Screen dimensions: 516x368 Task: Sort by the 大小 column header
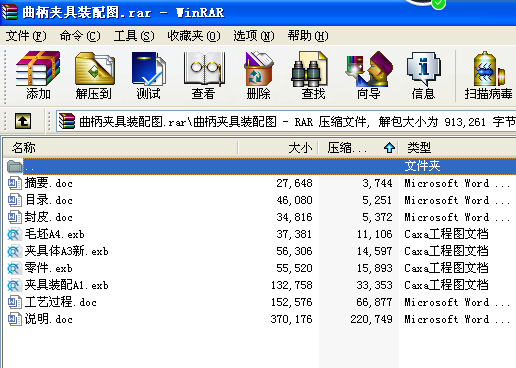(278, 148)
